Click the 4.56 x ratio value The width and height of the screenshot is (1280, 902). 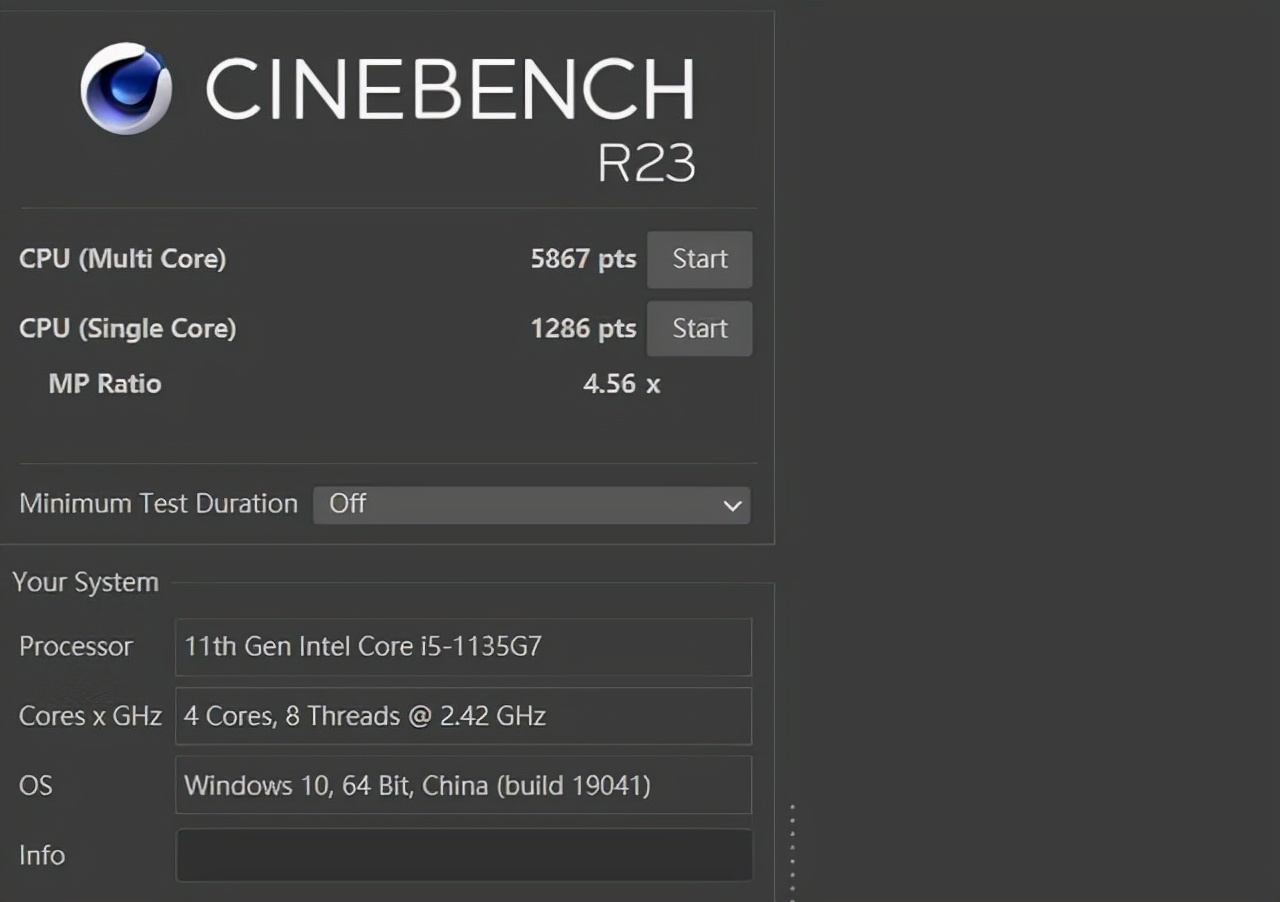(621, 384)
